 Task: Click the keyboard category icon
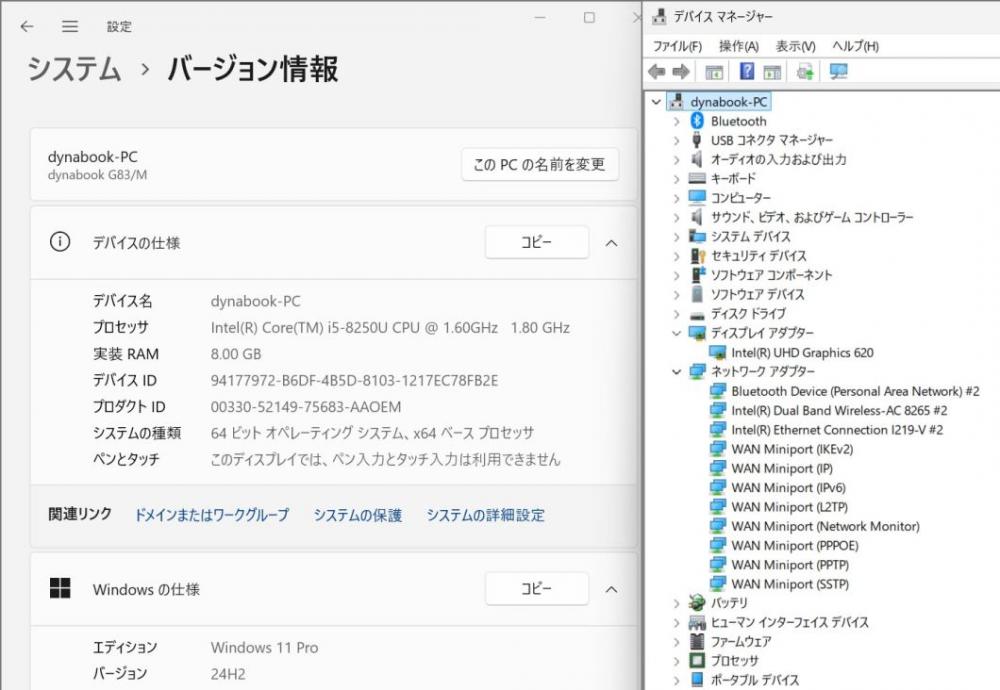point(697,179)
